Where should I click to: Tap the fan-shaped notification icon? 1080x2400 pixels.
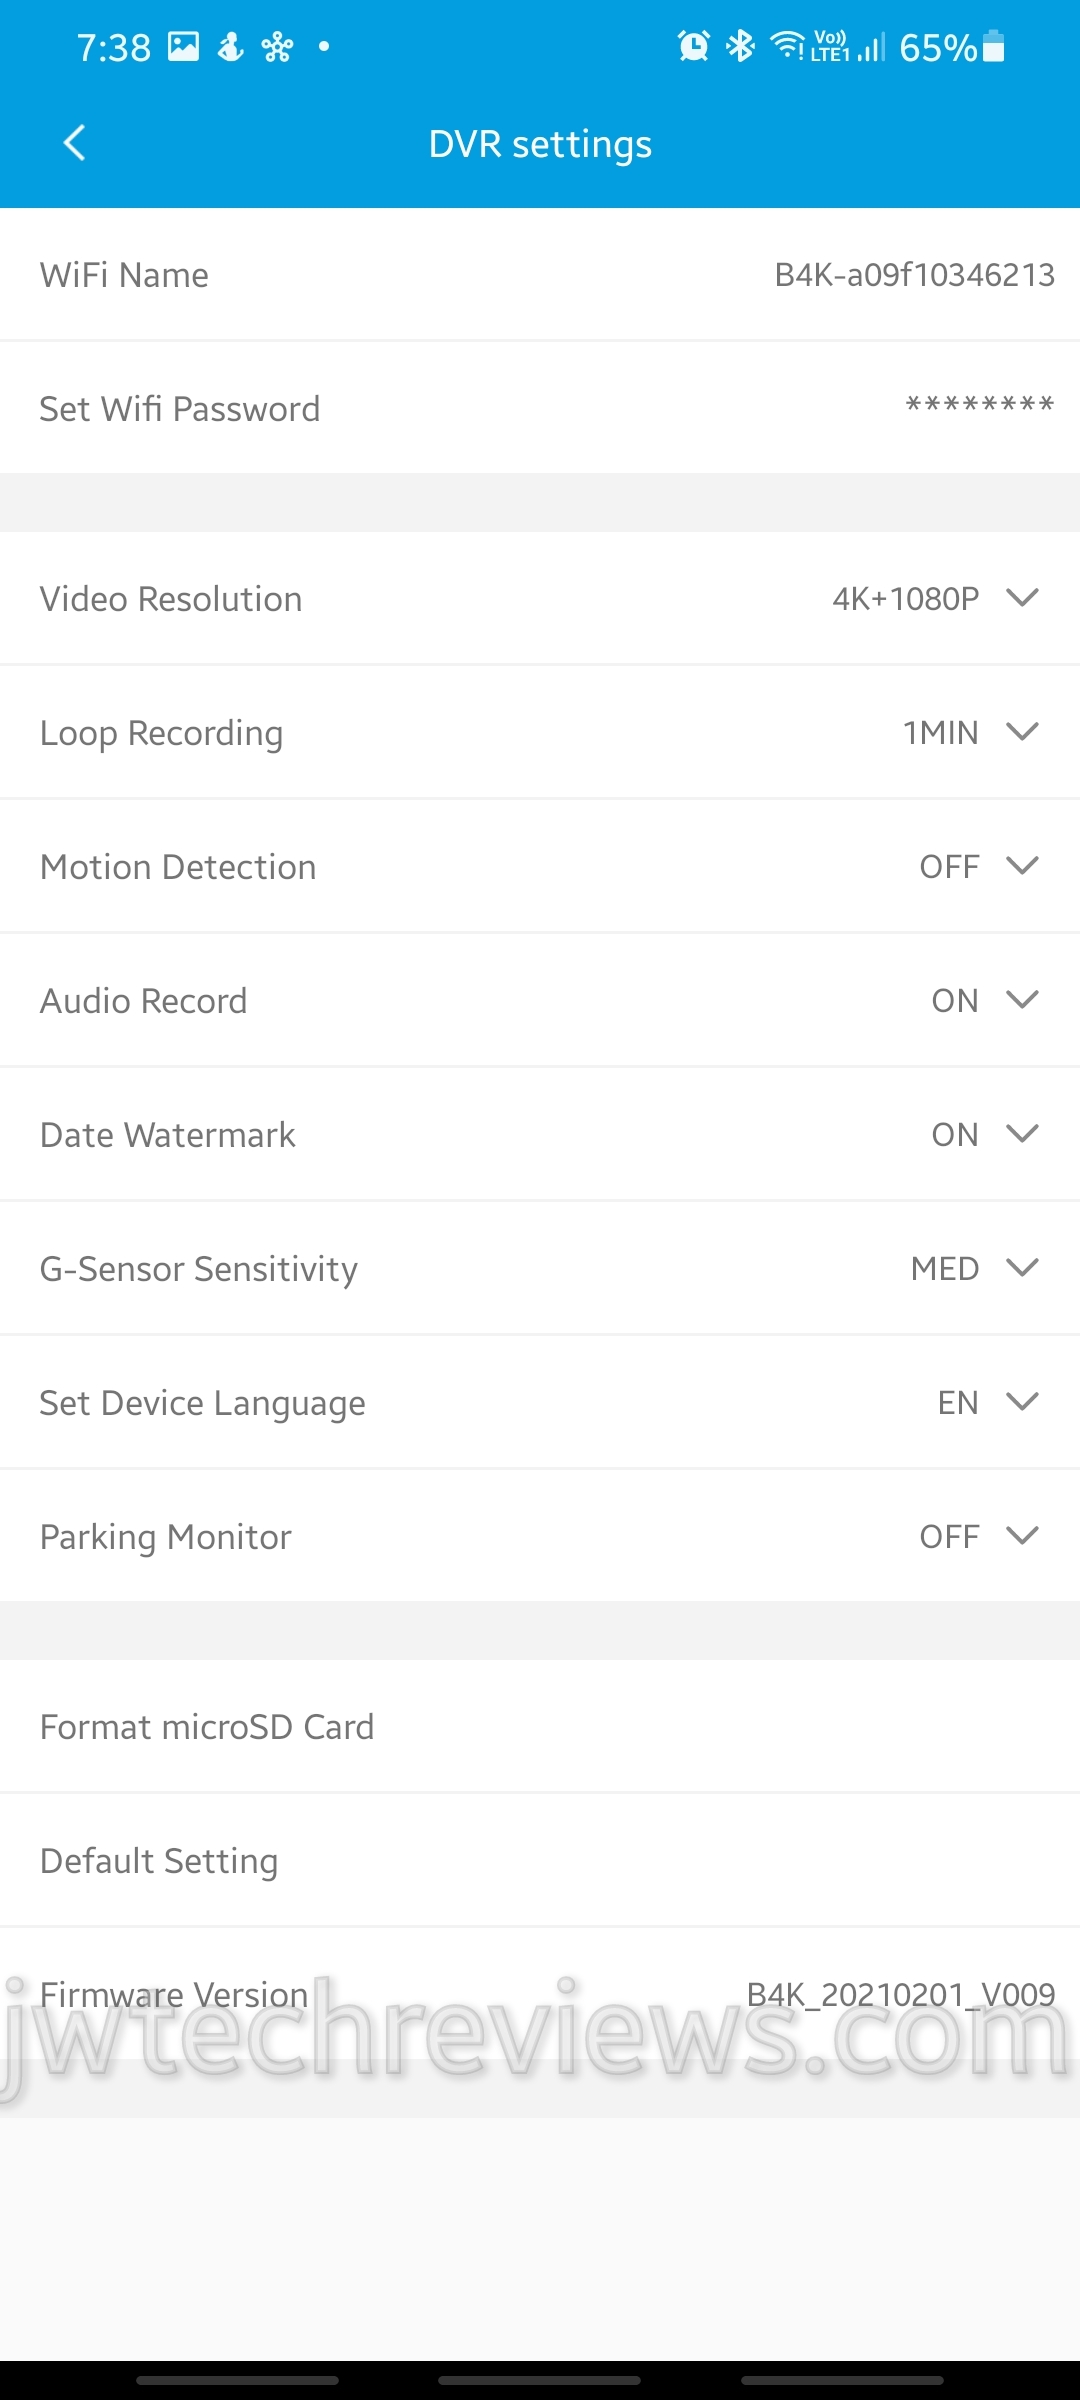click(277, 46)
